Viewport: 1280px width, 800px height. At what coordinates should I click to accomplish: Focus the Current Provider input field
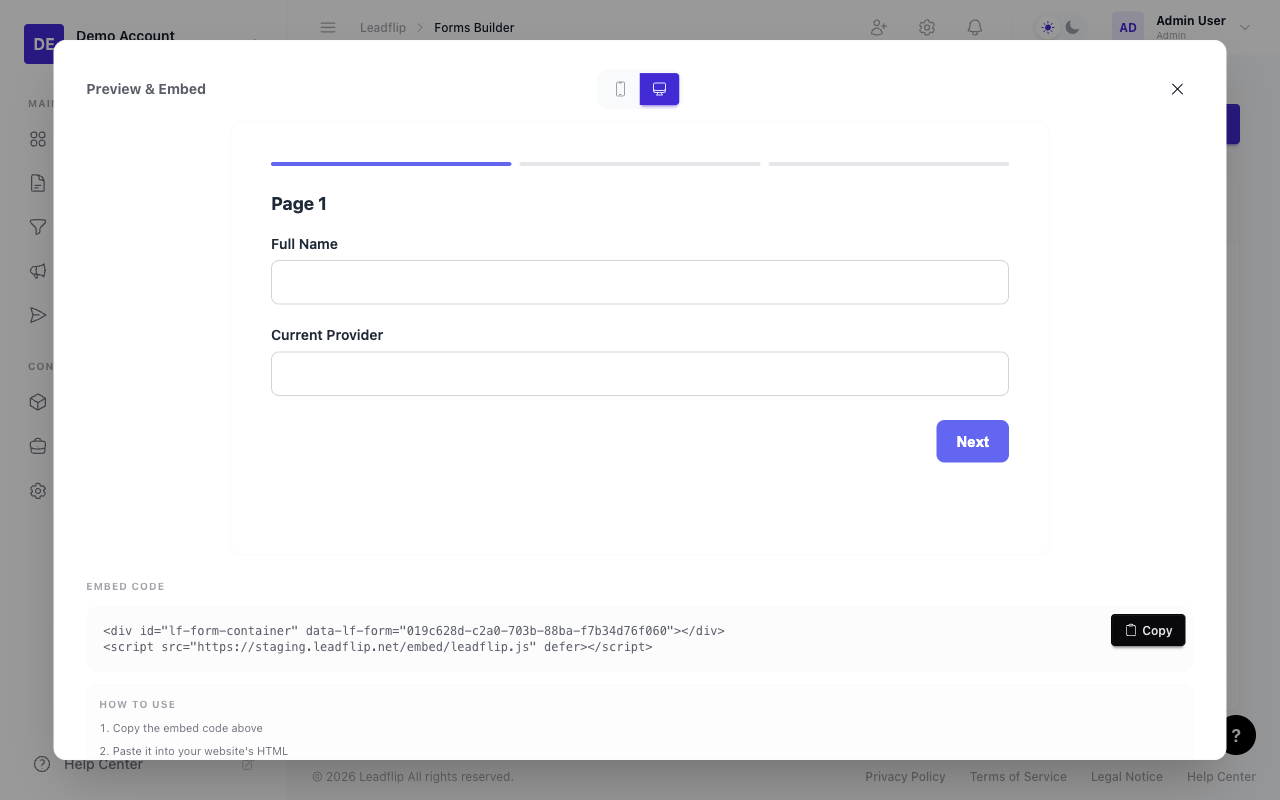(x=640, y=373)
